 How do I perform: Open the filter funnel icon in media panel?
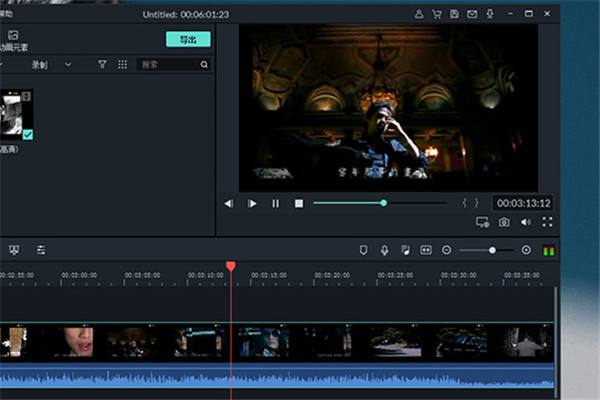102,64
